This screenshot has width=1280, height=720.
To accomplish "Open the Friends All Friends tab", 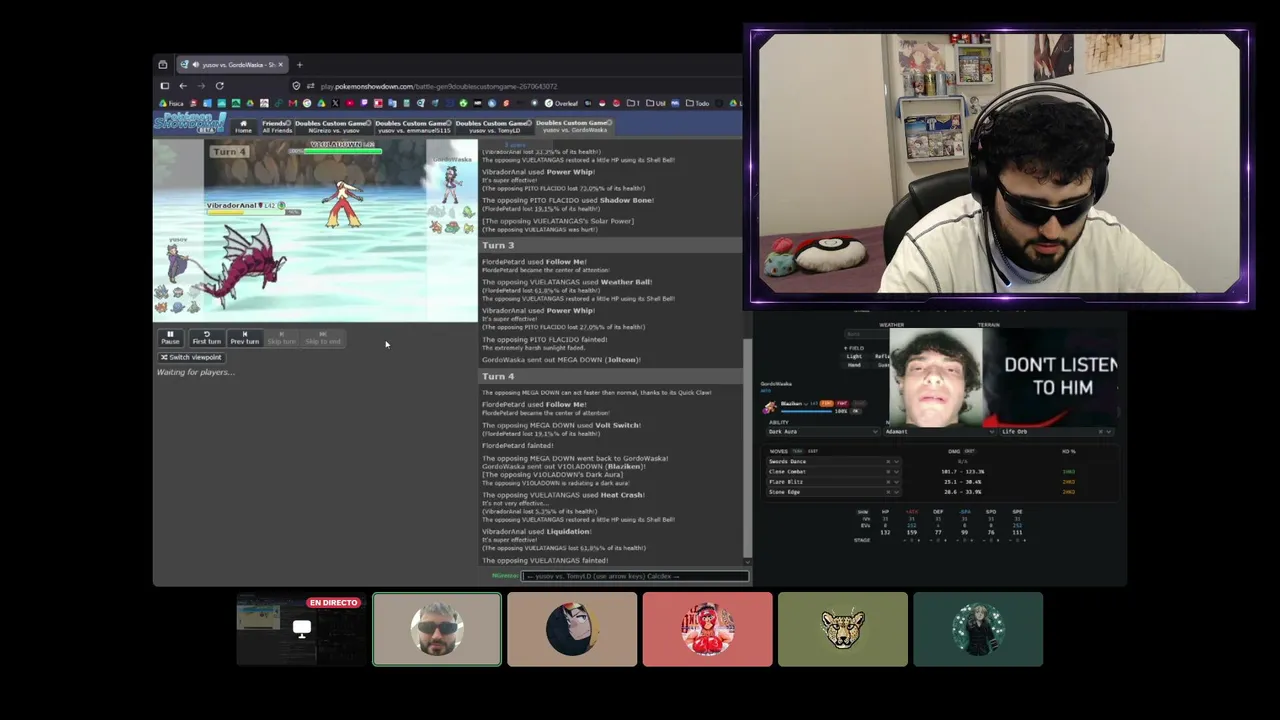I will point(277,127).
